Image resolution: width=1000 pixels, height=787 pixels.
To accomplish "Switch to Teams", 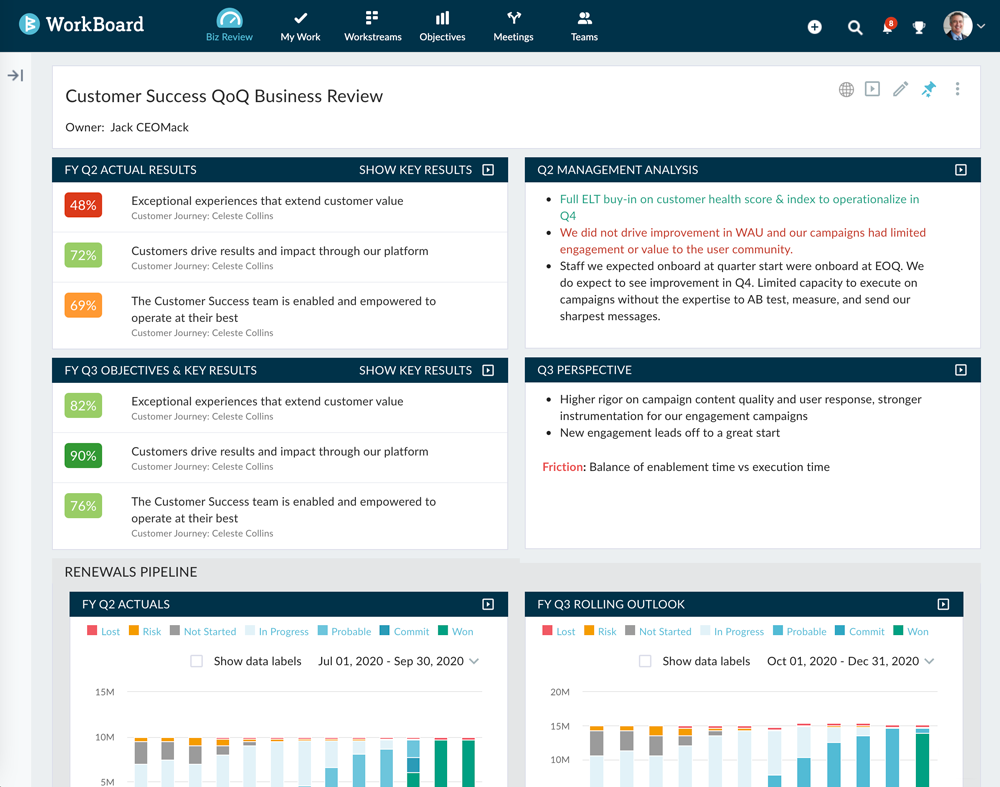I will (584, 26).
